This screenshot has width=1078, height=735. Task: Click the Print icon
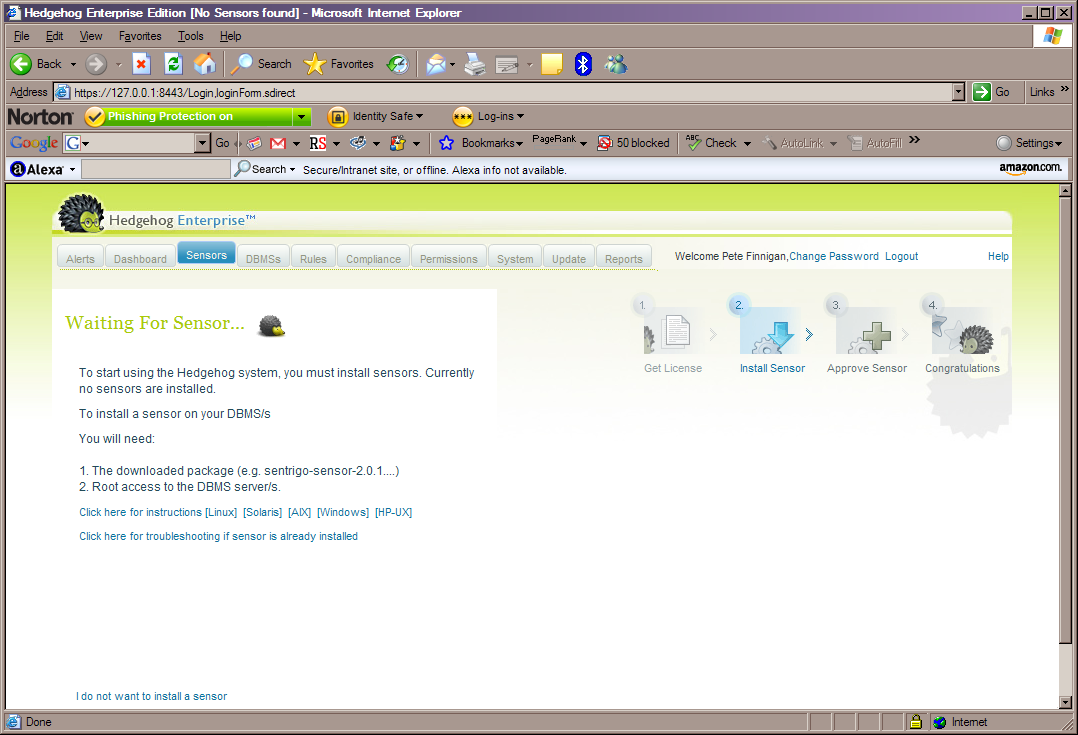(474, 64)
